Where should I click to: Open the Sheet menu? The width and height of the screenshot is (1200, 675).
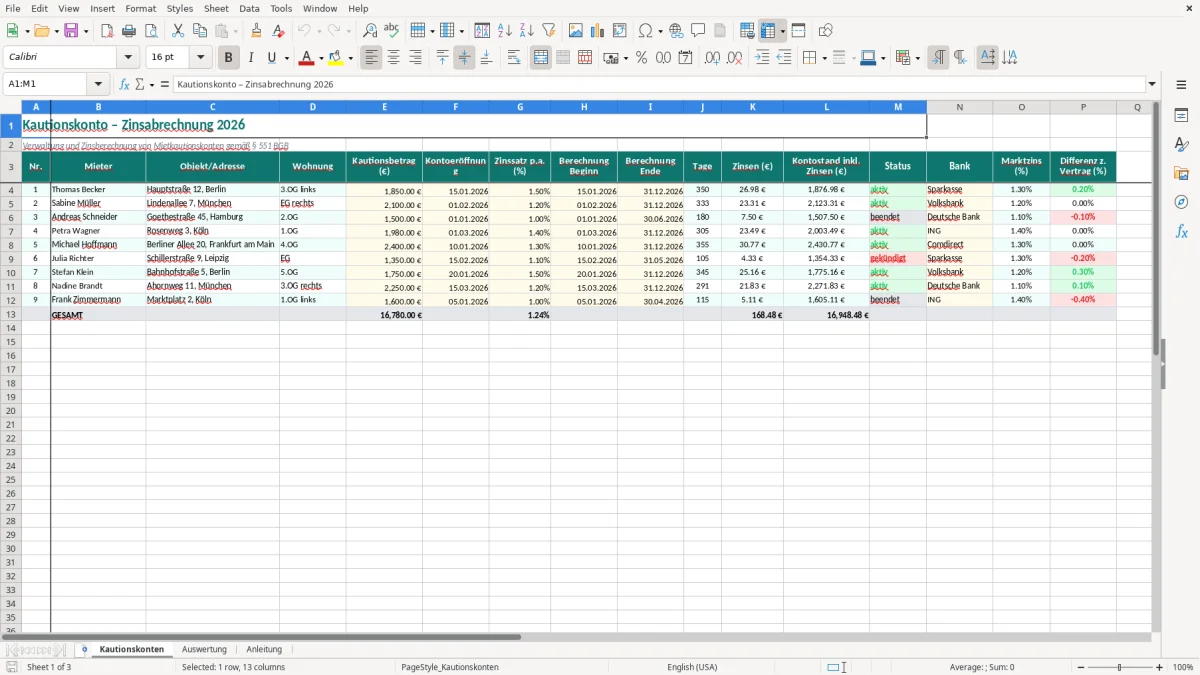pyautogui.click(x=216, y=8)
